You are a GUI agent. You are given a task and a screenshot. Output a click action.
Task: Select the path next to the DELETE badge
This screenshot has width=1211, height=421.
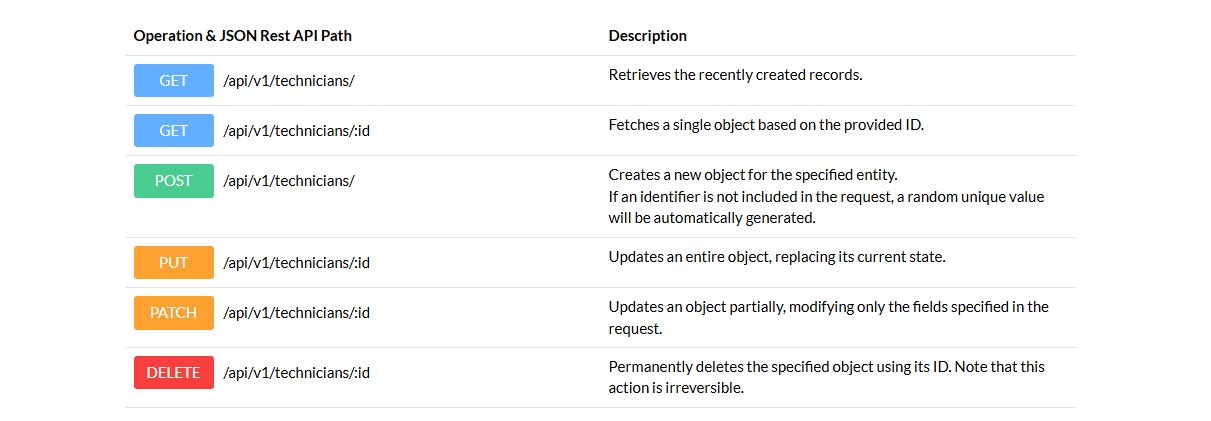click(297, 373)
